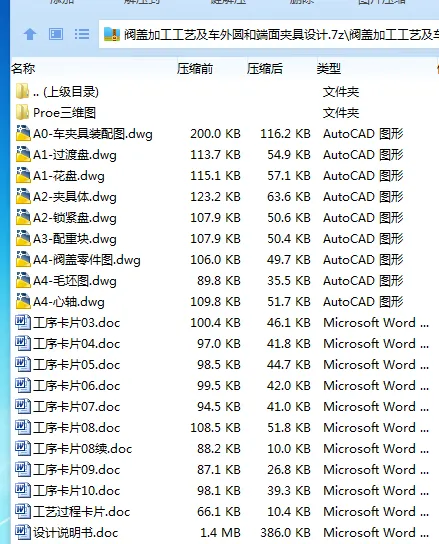Viewport: 439px width, 544px height.
Task: Select file name A2-夹具体.dwg
Action: (75, 197)
